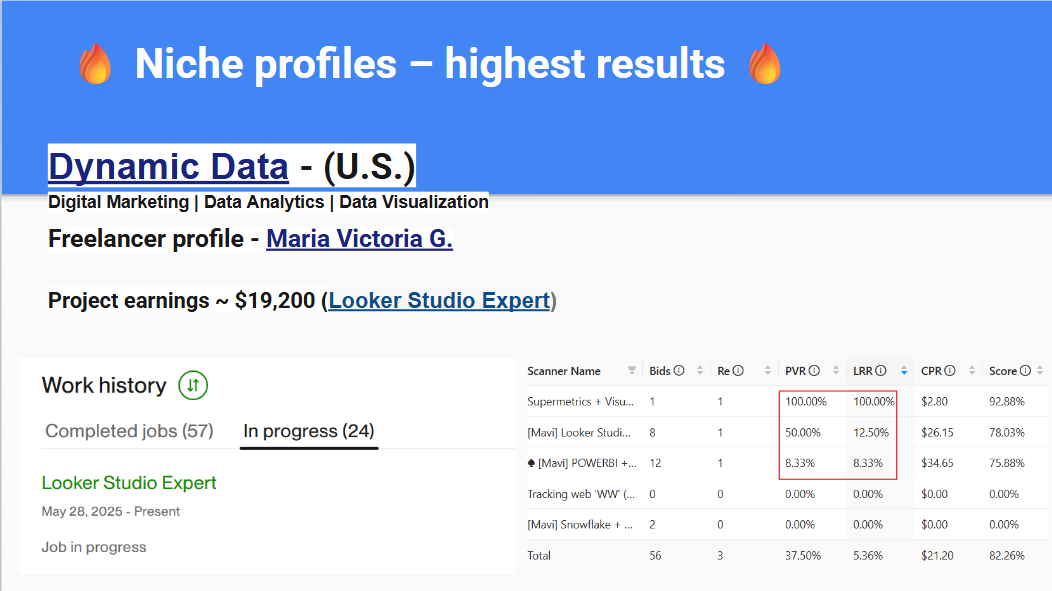Click the 56 total bids value
Viewport: 1052px width, 591px height.
point(655,555)
